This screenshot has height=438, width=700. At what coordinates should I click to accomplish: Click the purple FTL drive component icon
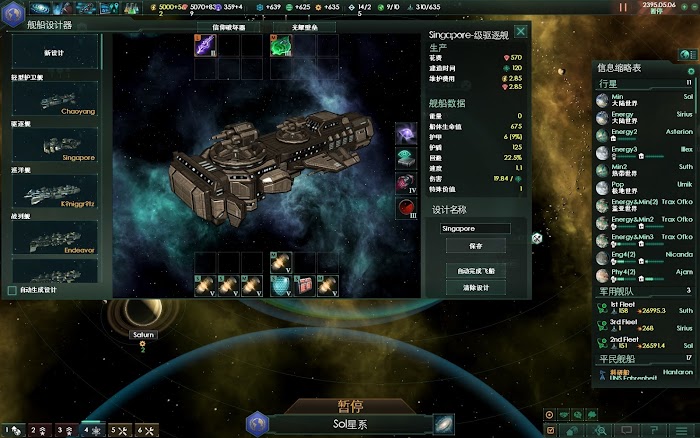click(406, 133)
